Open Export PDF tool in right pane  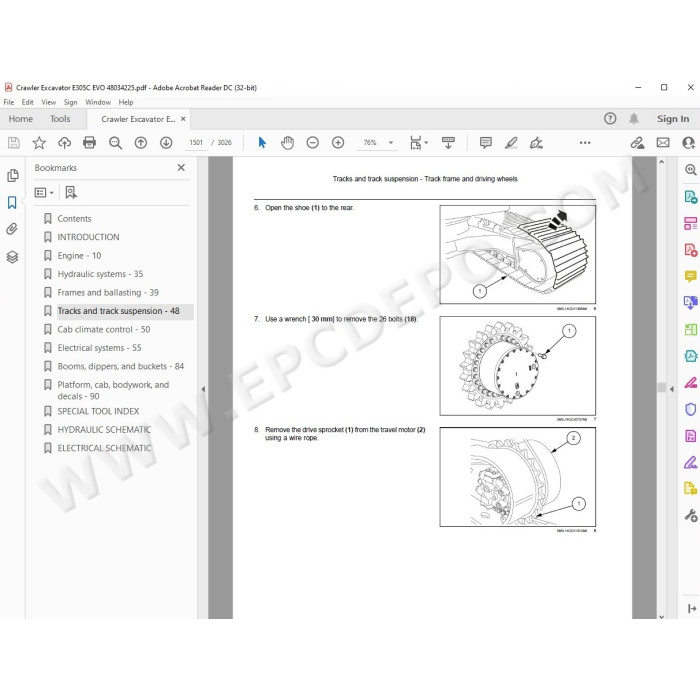[690, 197]
